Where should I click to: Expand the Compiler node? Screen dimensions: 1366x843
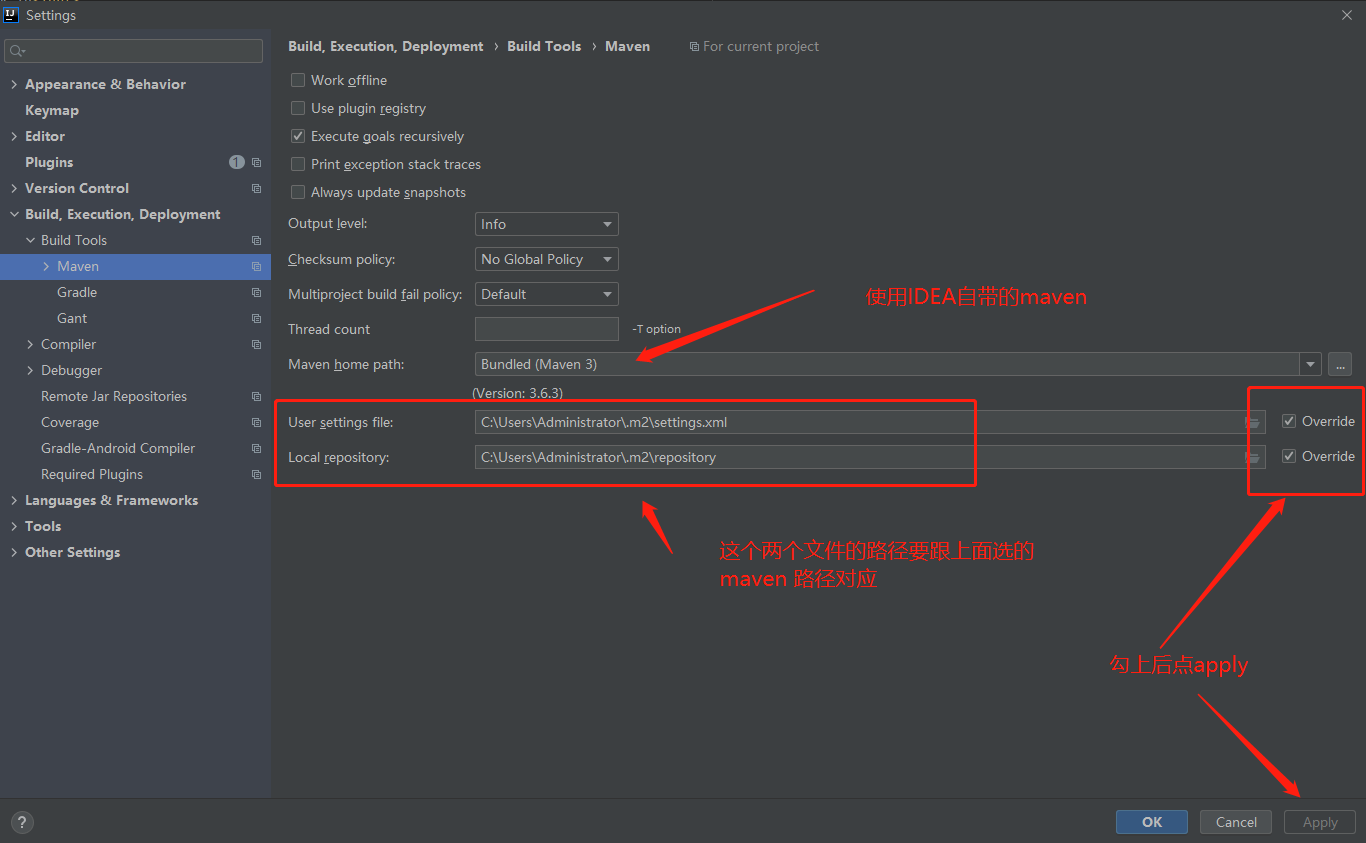click(30, 344)
